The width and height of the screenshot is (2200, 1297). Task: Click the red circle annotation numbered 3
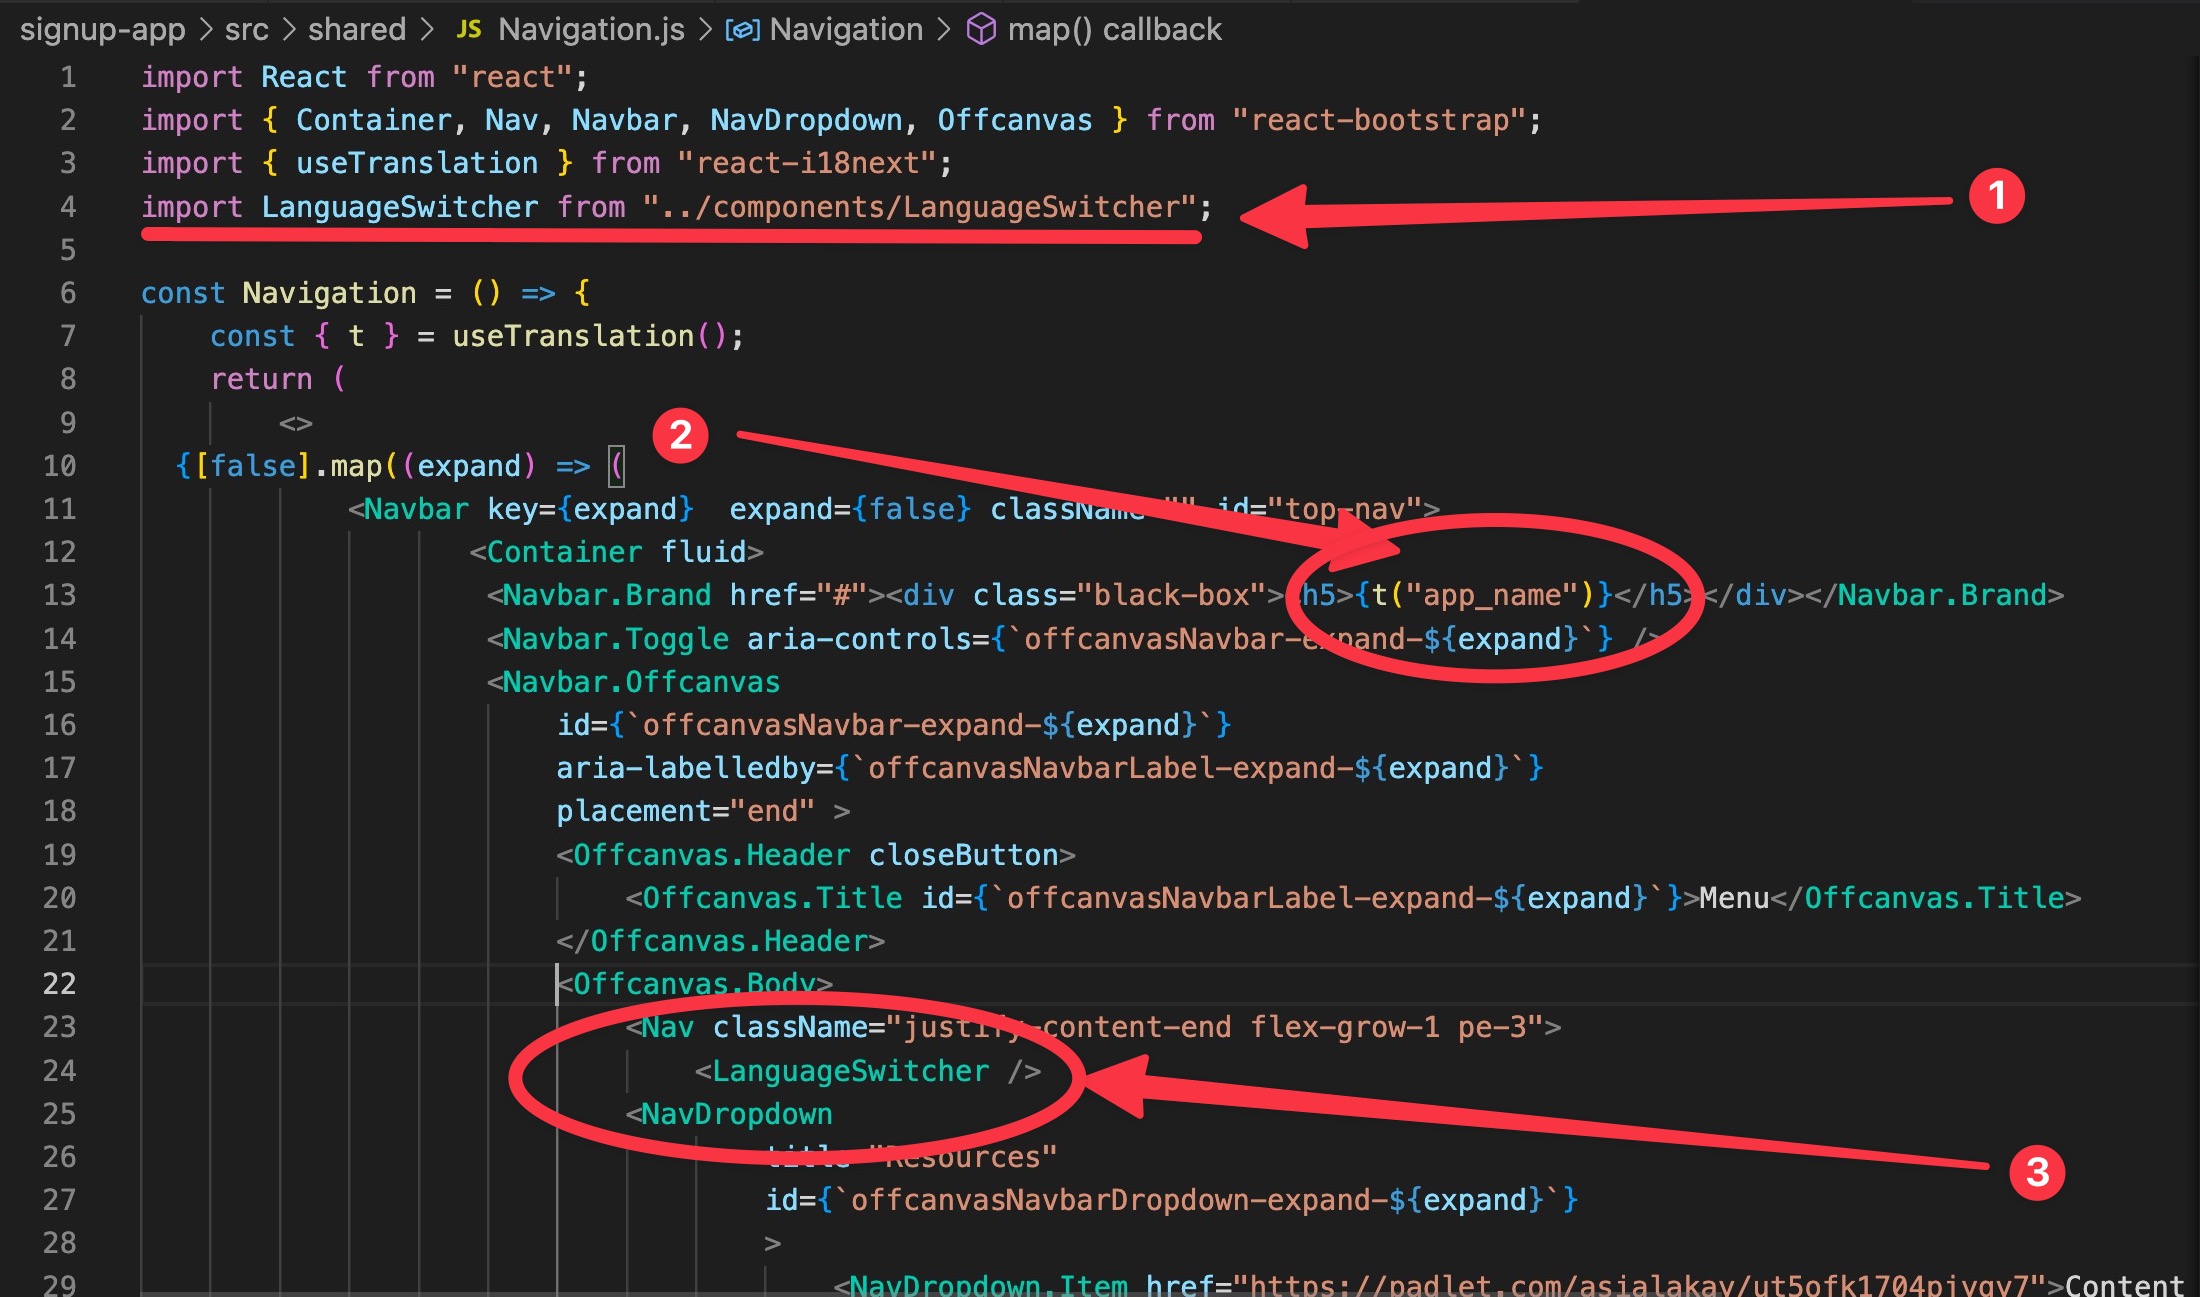pyautogui.click(x=2037, y=1172)
